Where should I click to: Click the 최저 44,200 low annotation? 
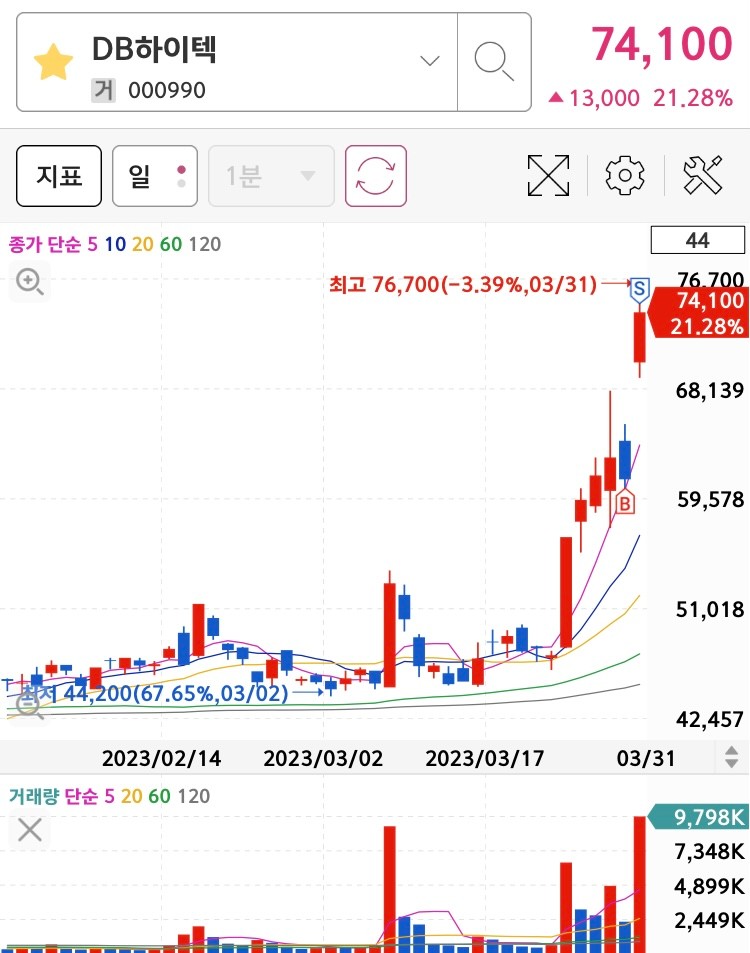point(154,693)
